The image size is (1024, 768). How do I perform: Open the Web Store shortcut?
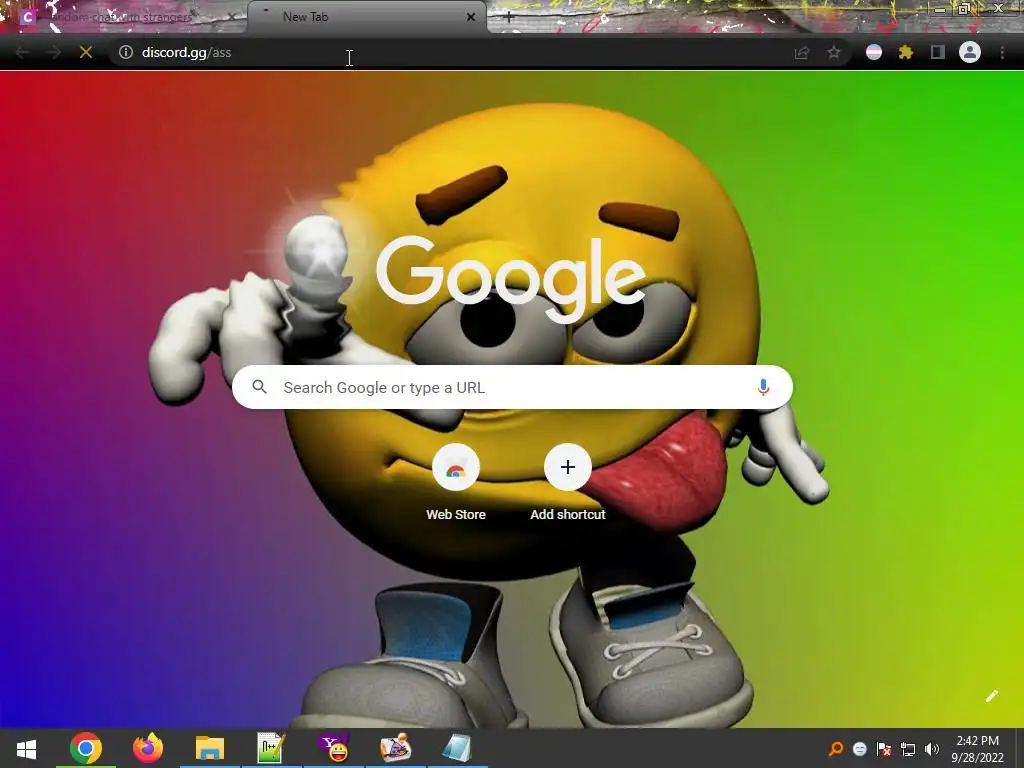pos(456,483)
